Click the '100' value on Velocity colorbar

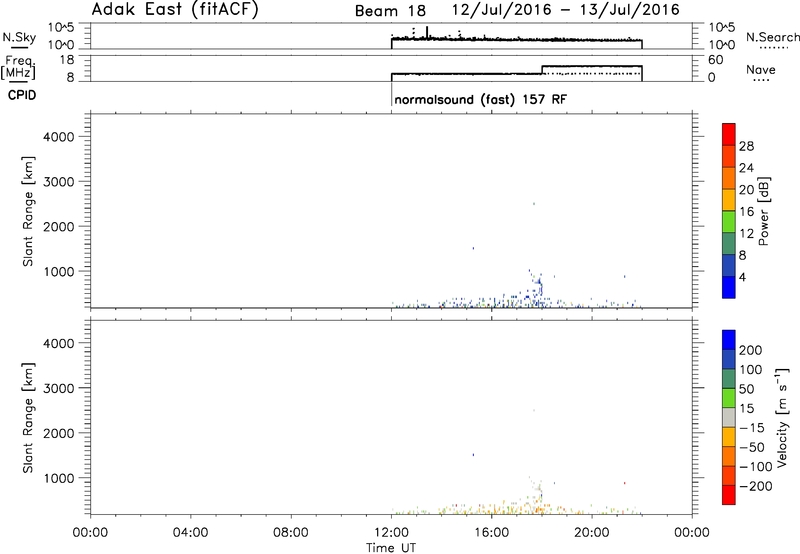[751, 370]
